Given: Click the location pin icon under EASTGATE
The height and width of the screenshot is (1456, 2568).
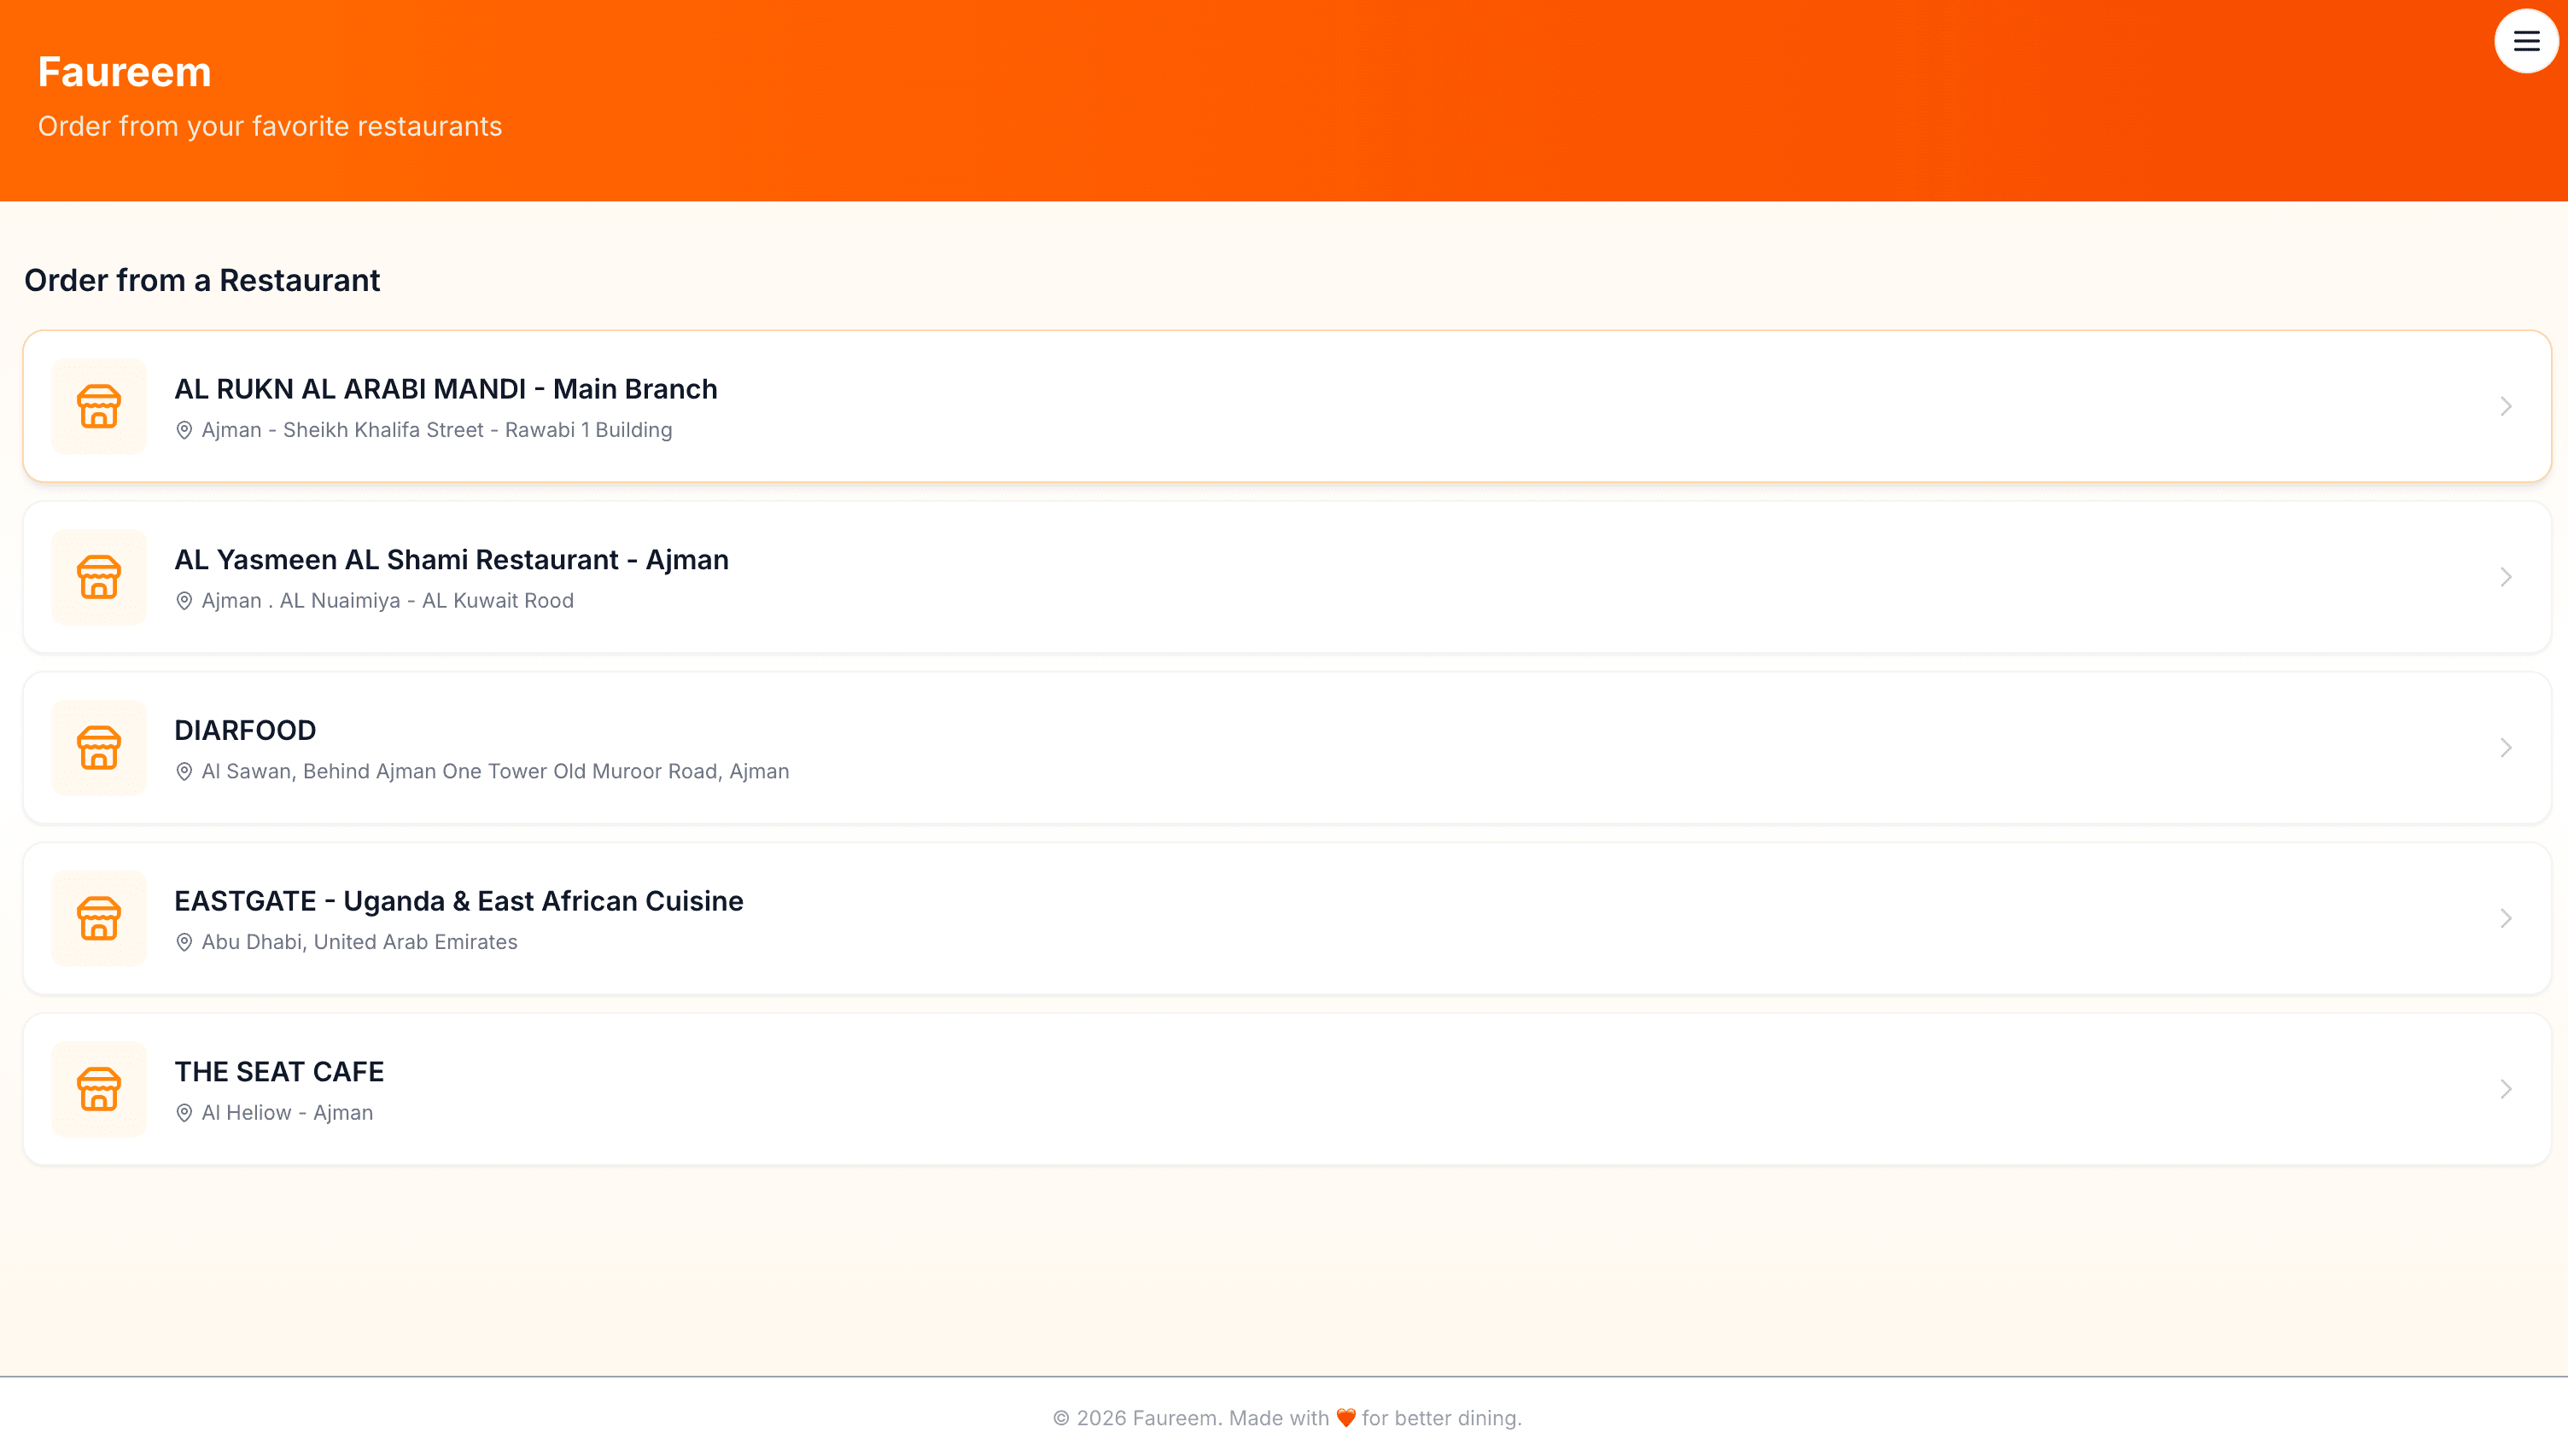Looking at the screenshot, I should (184, 941).
